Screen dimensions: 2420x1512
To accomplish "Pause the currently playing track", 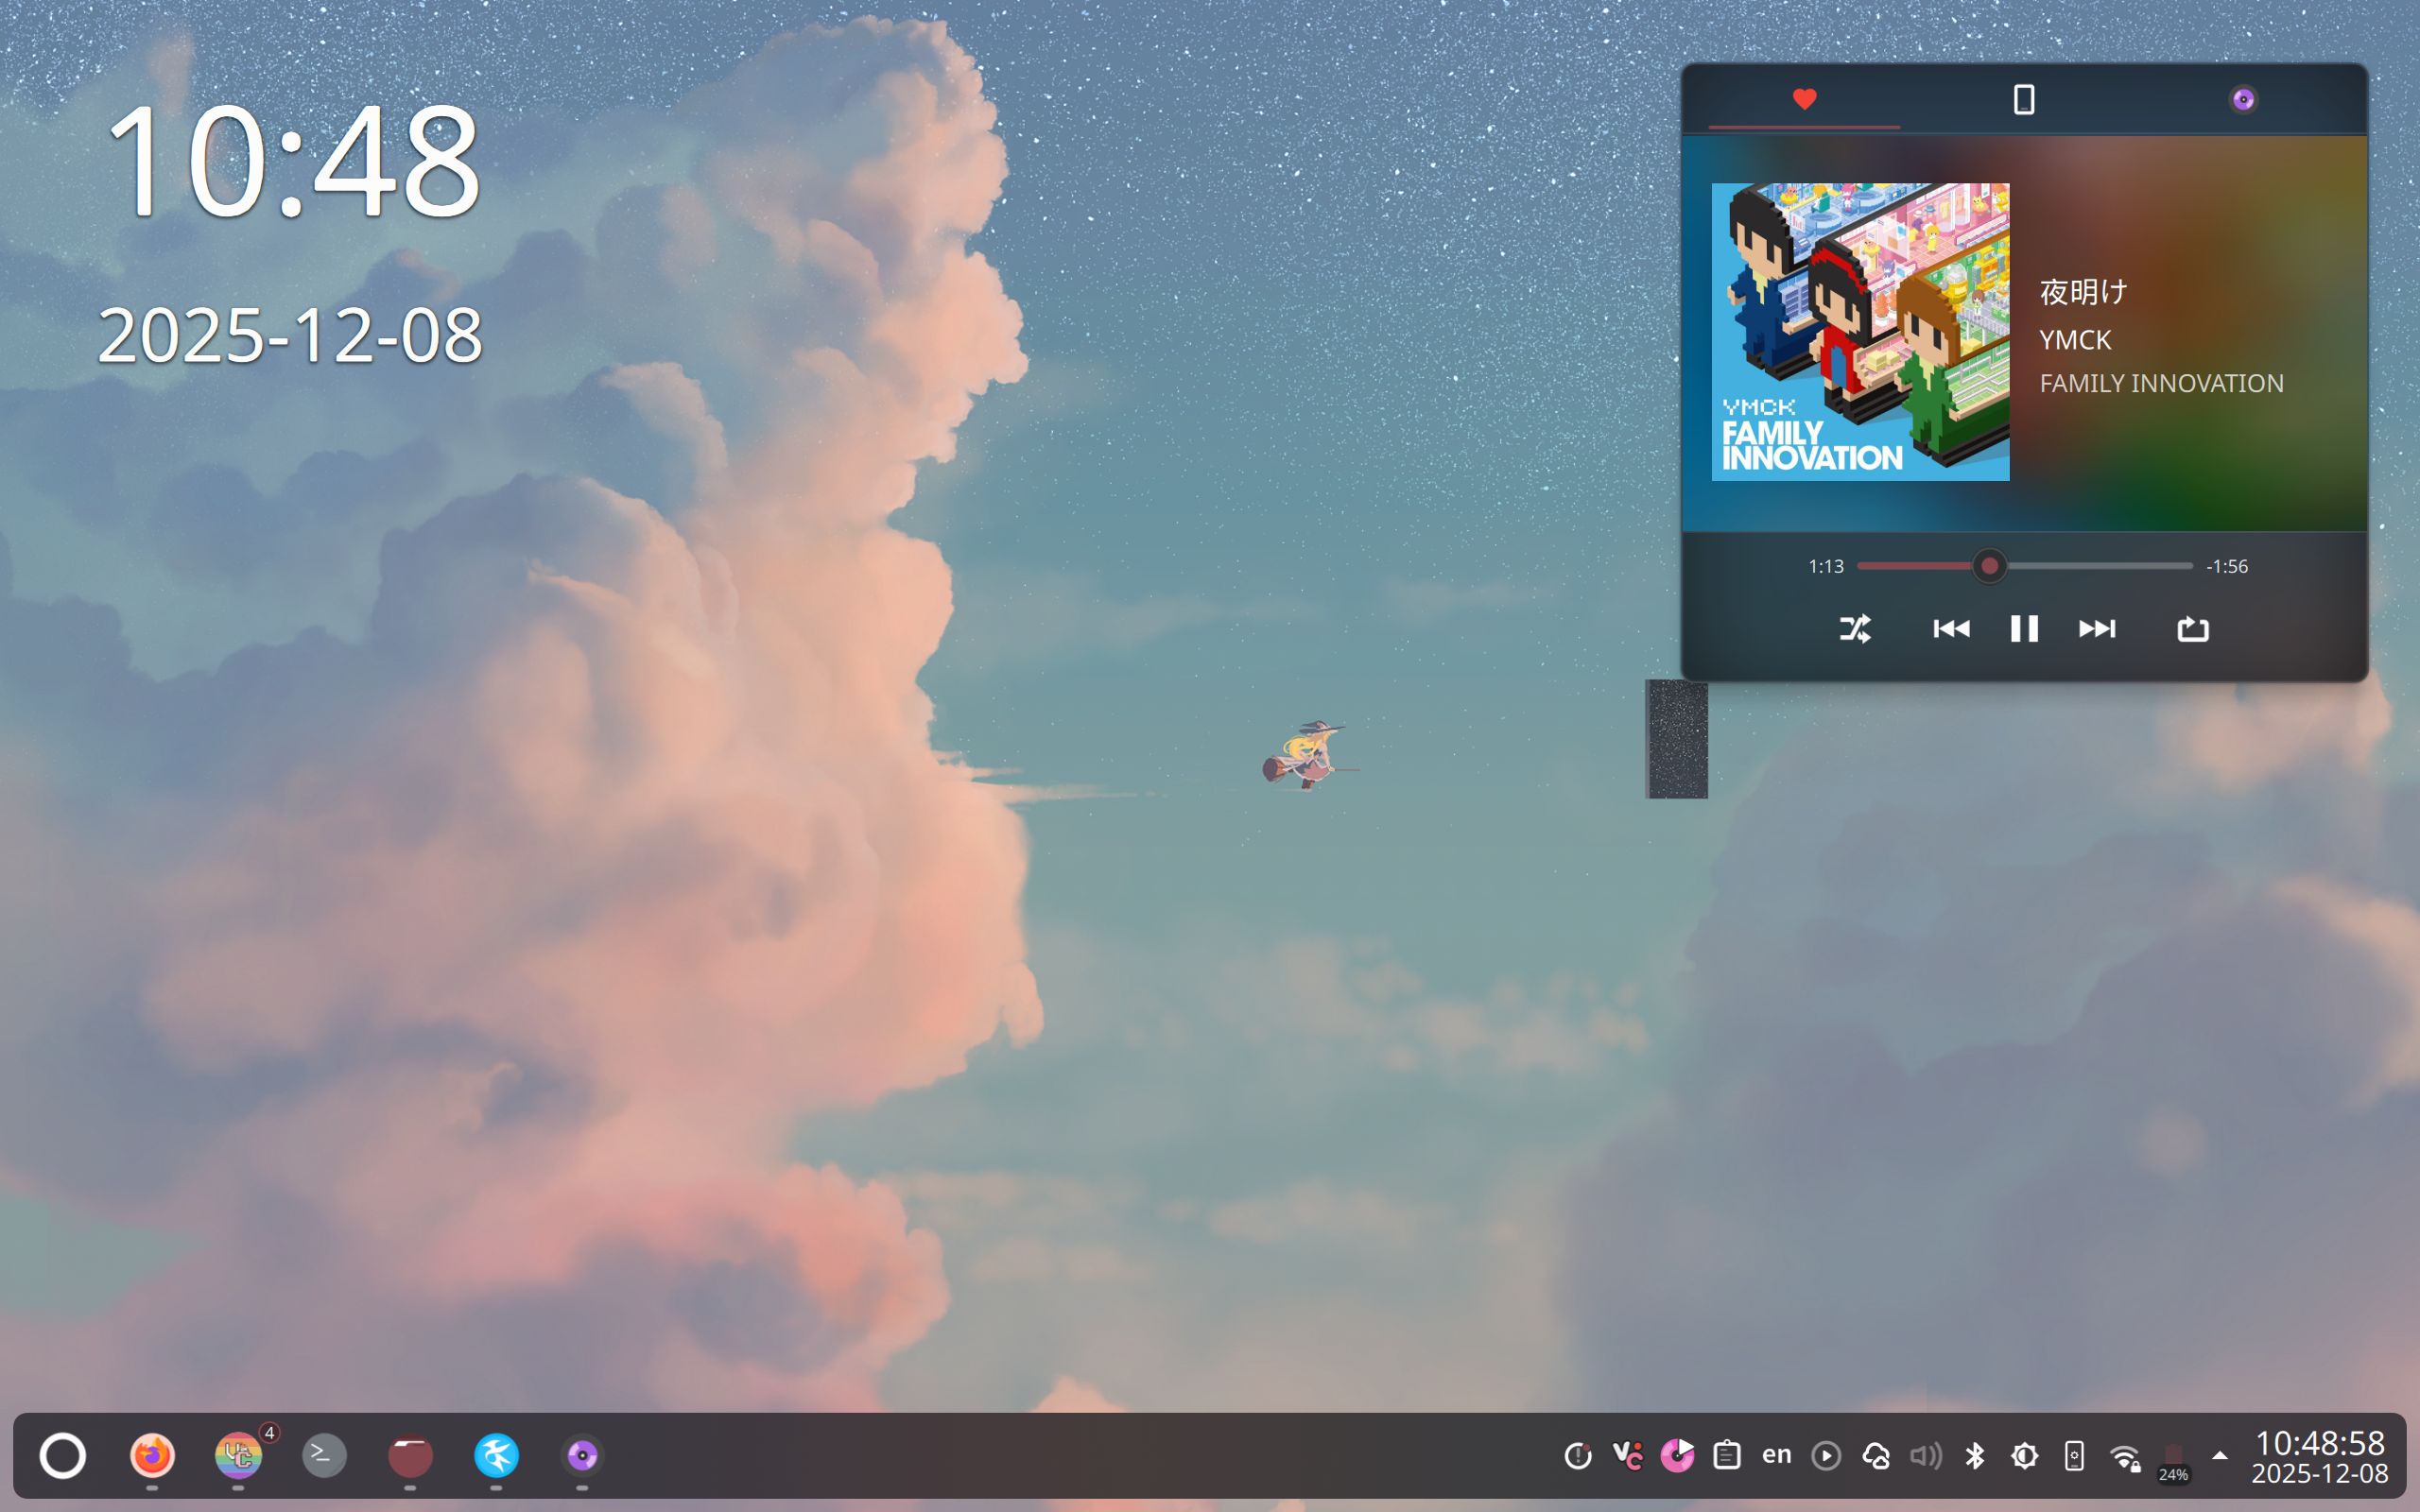I will tap(2024, 629).
